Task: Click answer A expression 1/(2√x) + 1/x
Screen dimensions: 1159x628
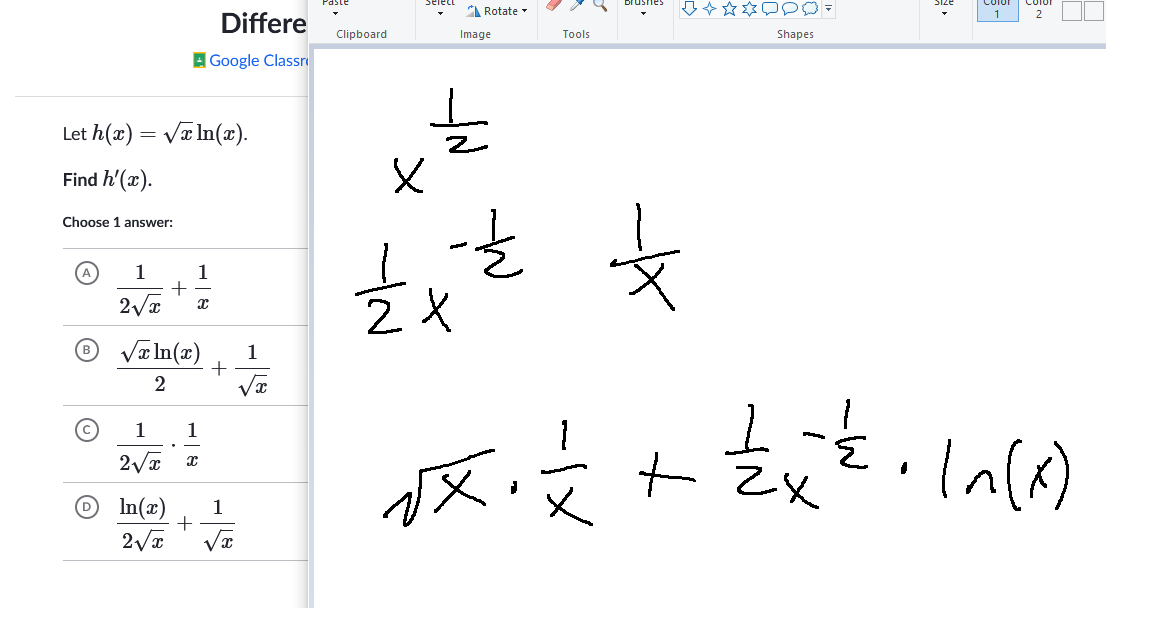Action: (164, 288)
